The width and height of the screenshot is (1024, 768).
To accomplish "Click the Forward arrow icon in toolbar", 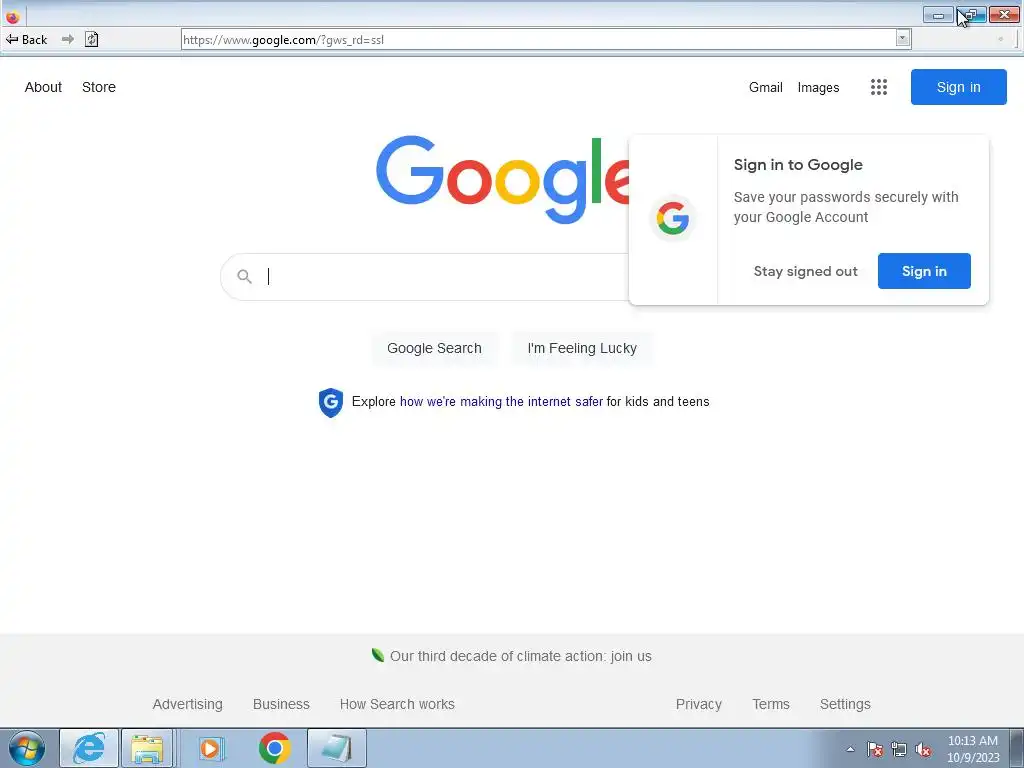I will pyautogui.click(x=67, y=39).
